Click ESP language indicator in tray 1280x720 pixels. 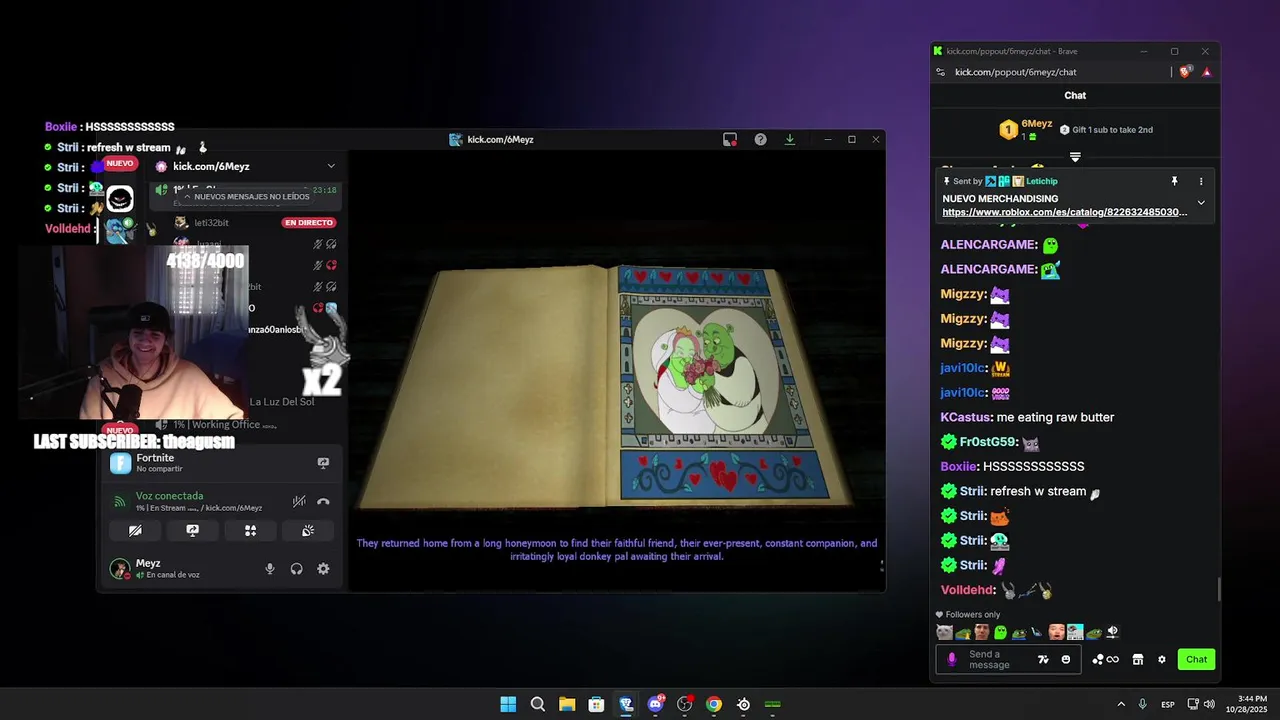click(1168, 704)
